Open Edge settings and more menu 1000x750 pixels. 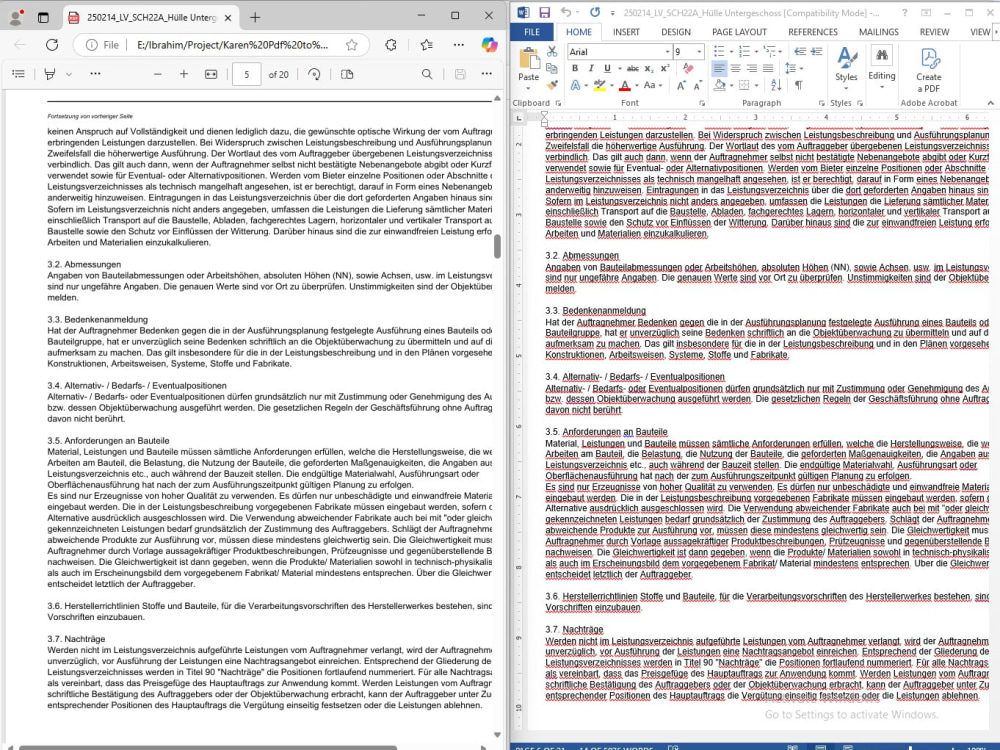459,45
